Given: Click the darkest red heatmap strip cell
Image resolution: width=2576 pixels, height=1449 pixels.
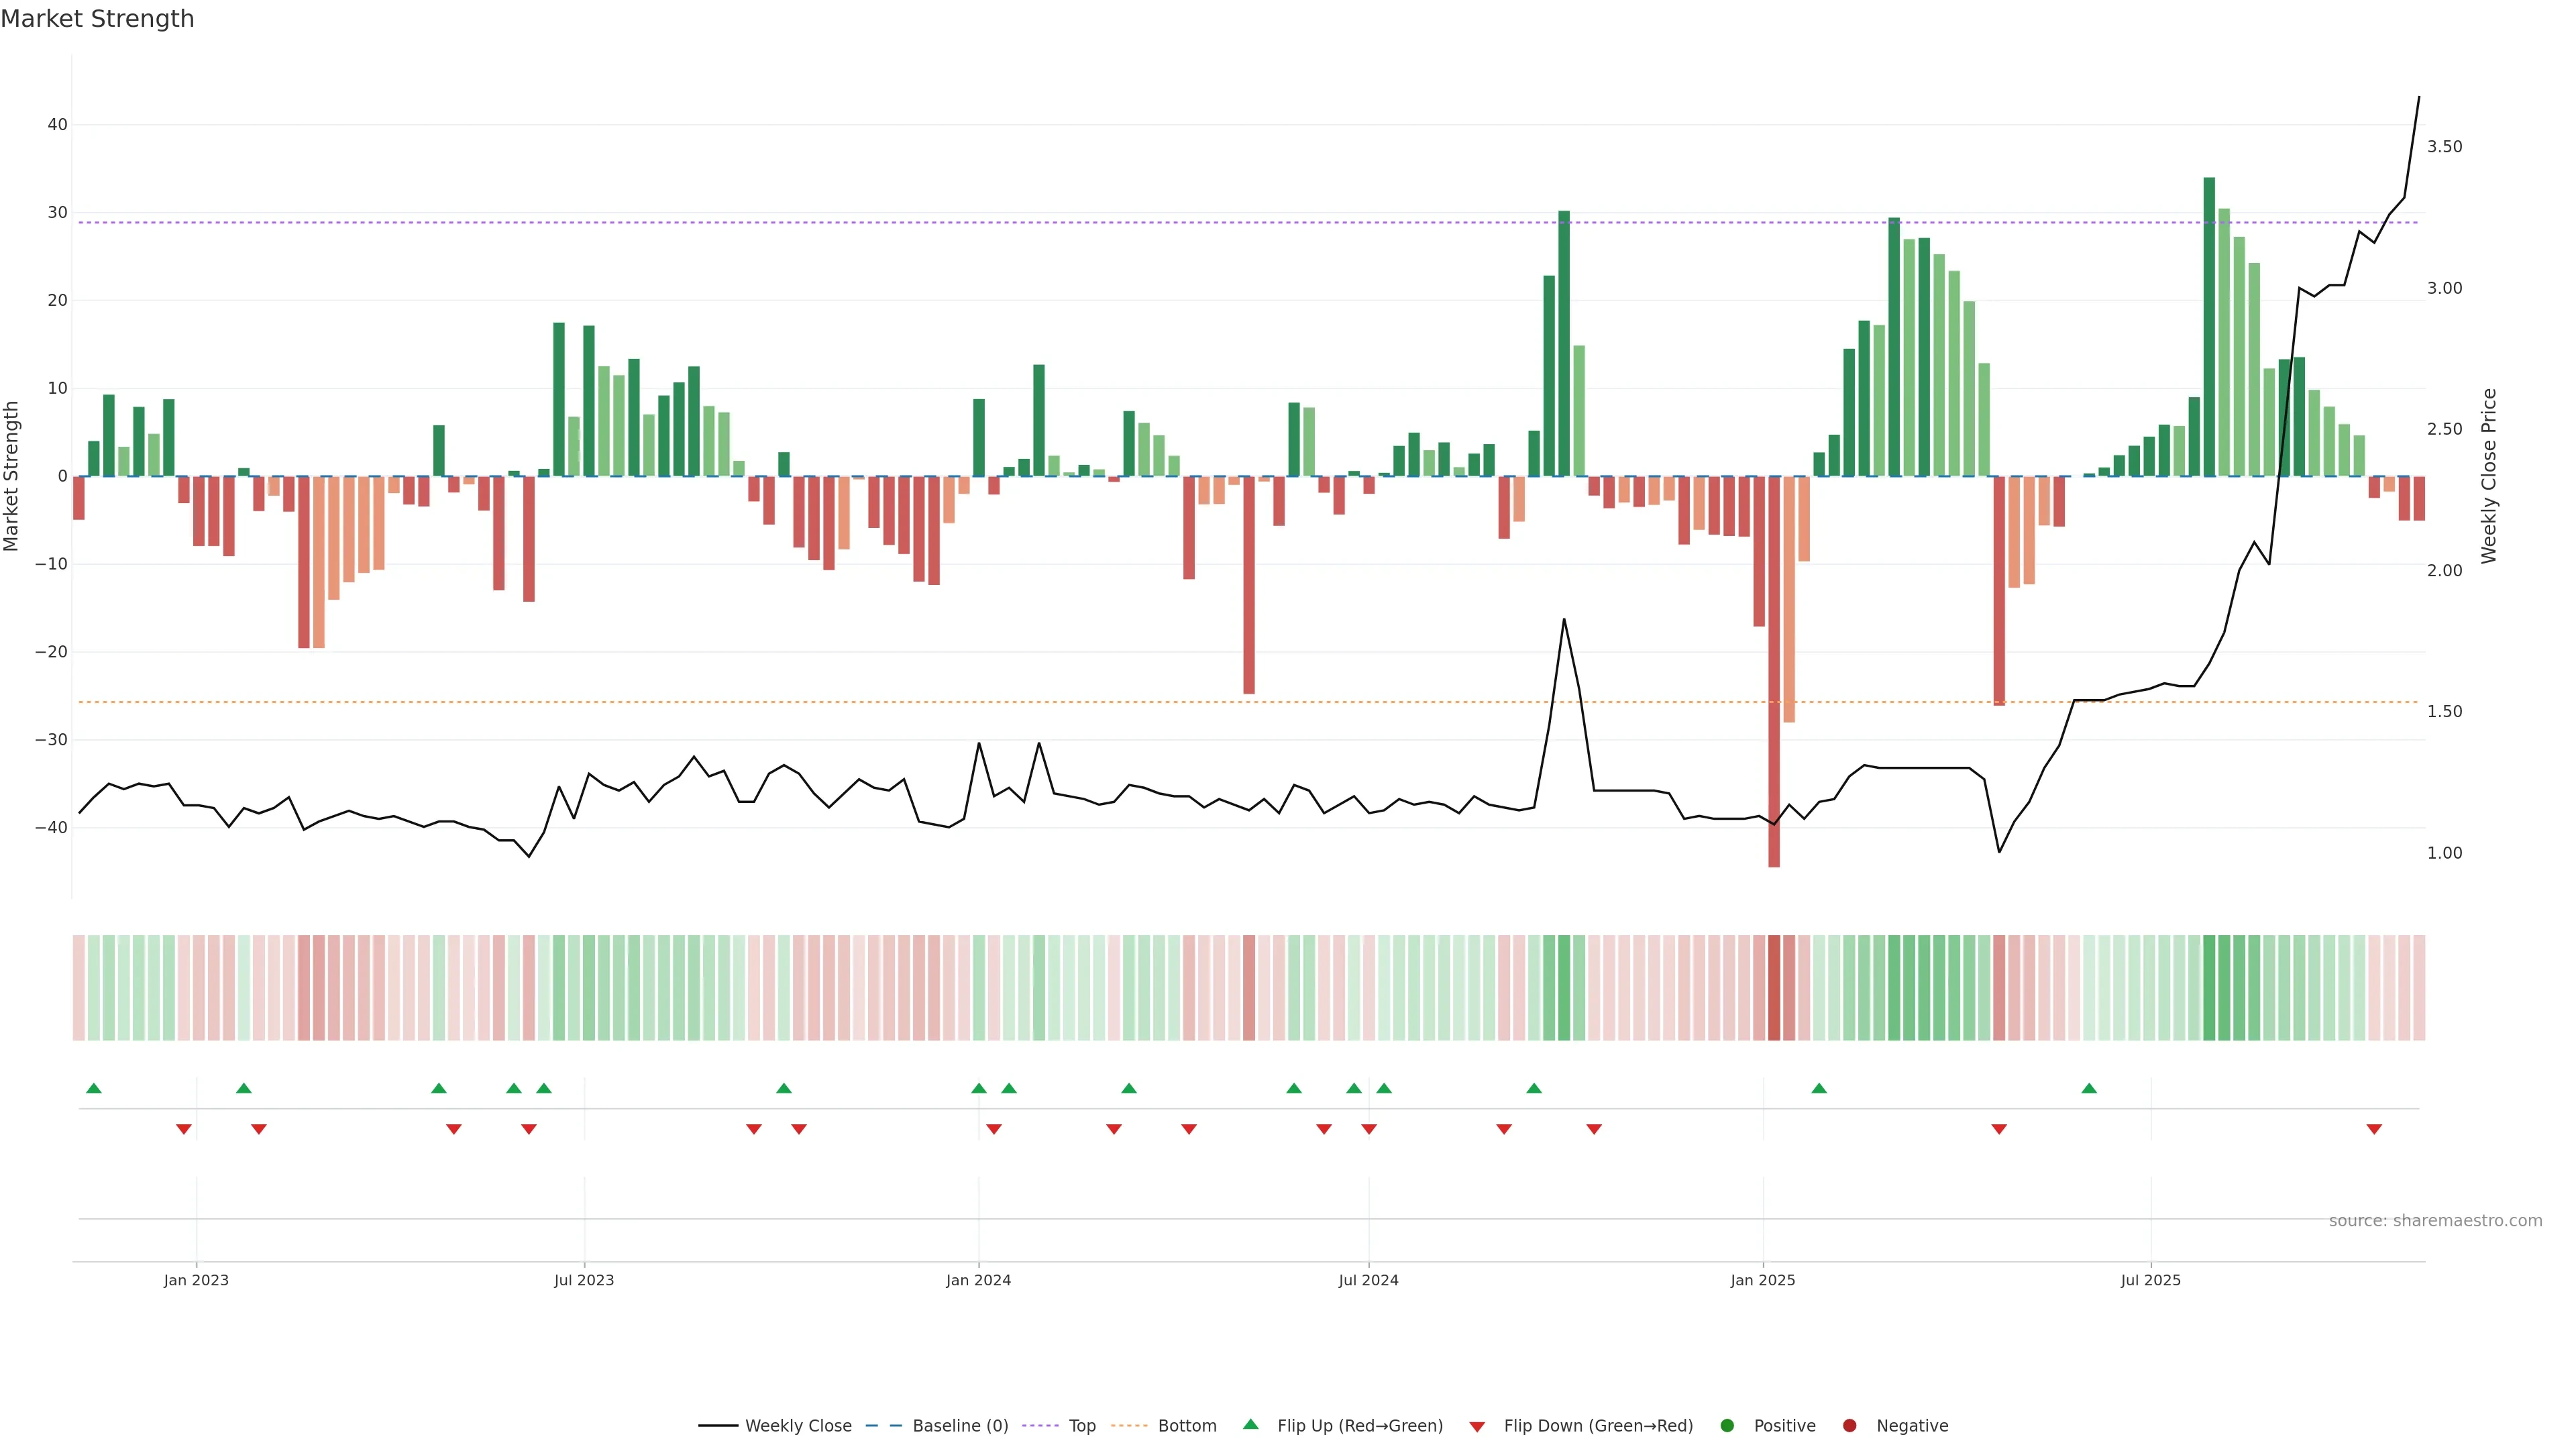Looking at the screenshot, I should click(1774, 988).
